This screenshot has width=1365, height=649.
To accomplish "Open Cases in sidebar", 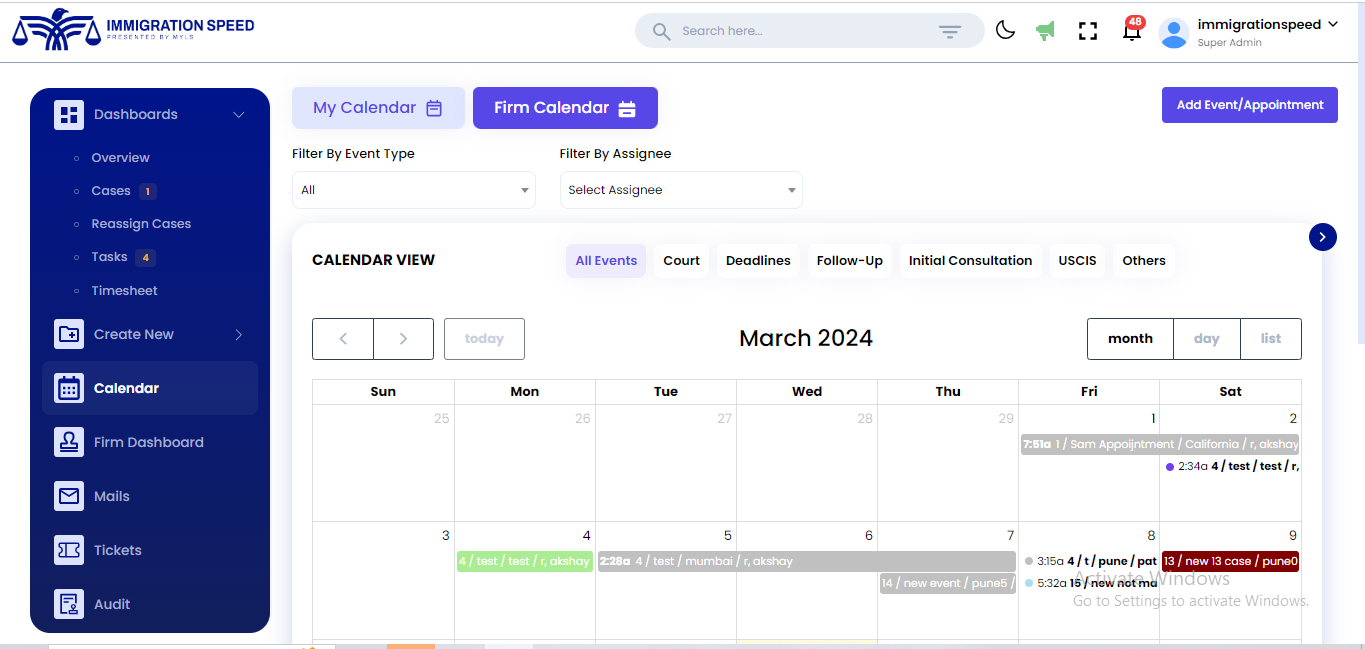I will 111,191.
